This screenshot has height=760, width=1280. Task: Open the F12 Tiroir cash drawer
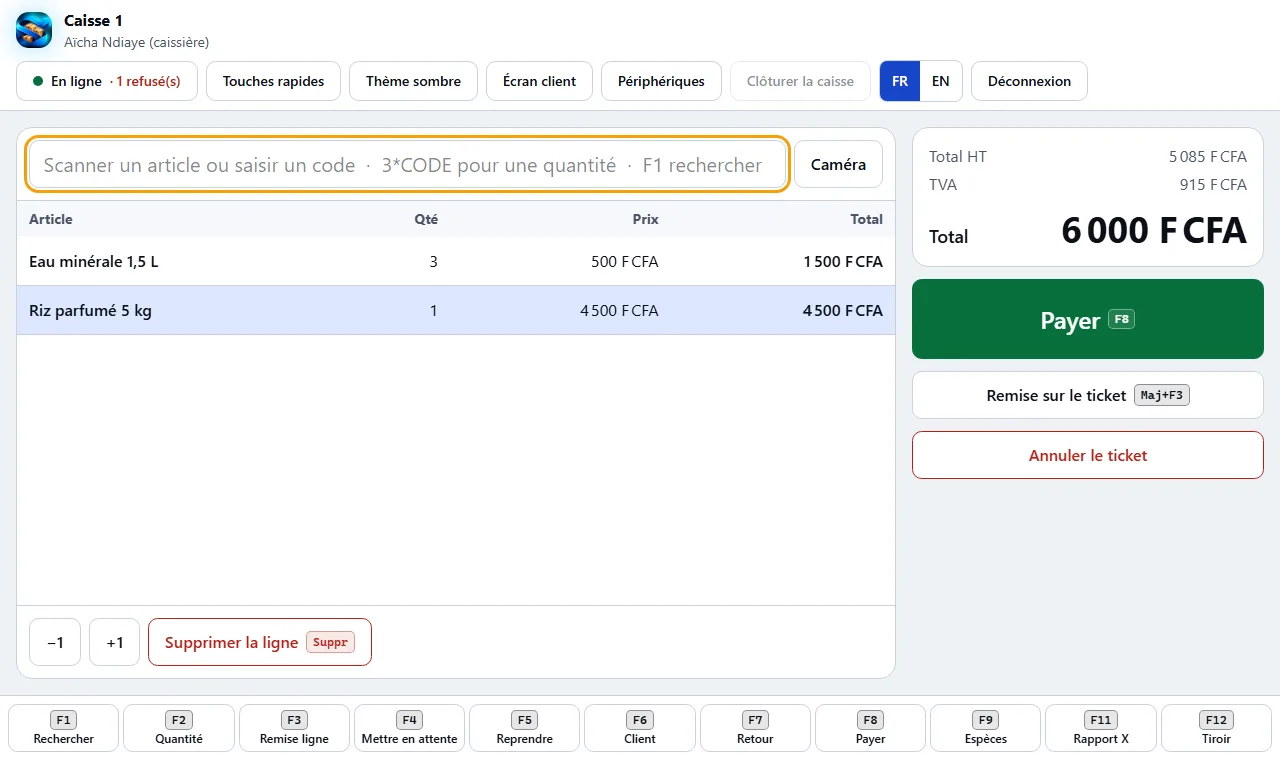click(1216, 728)
